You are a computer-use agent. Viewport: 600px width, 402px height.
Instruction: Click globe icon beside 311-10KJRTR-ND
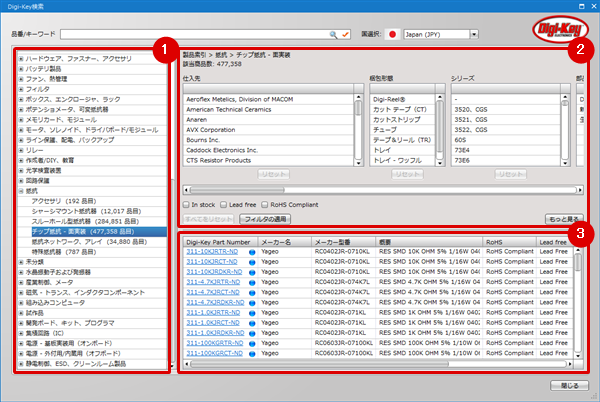pyautogui.click(x=252, y=252)
